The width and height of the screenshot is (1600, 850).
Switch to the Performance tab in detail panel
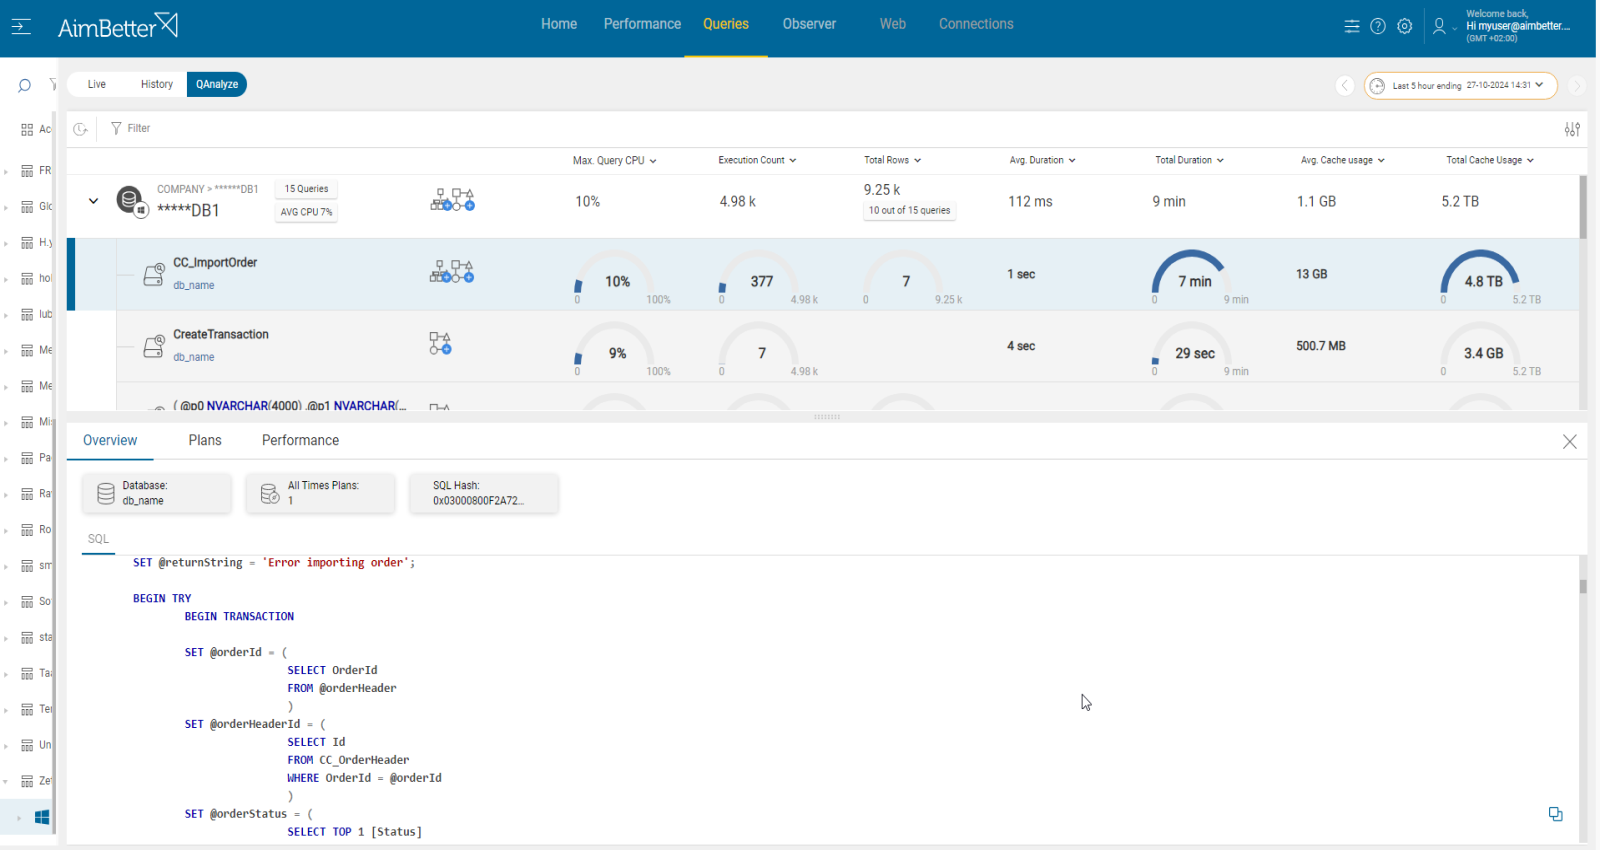coord(300,441)
